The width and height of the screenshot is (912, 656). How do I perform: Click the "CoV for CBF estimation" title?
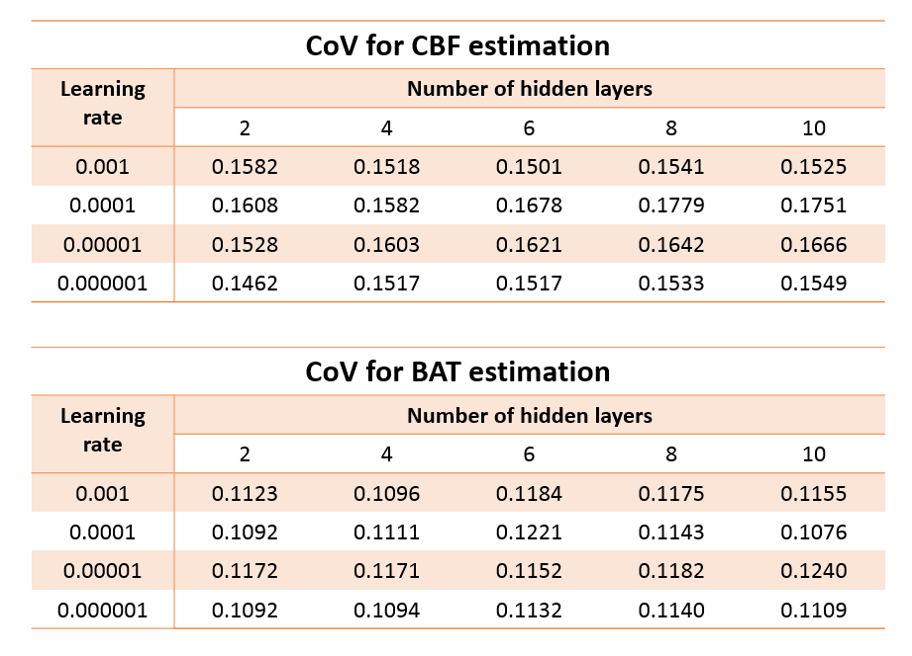[x=457, y=45]
